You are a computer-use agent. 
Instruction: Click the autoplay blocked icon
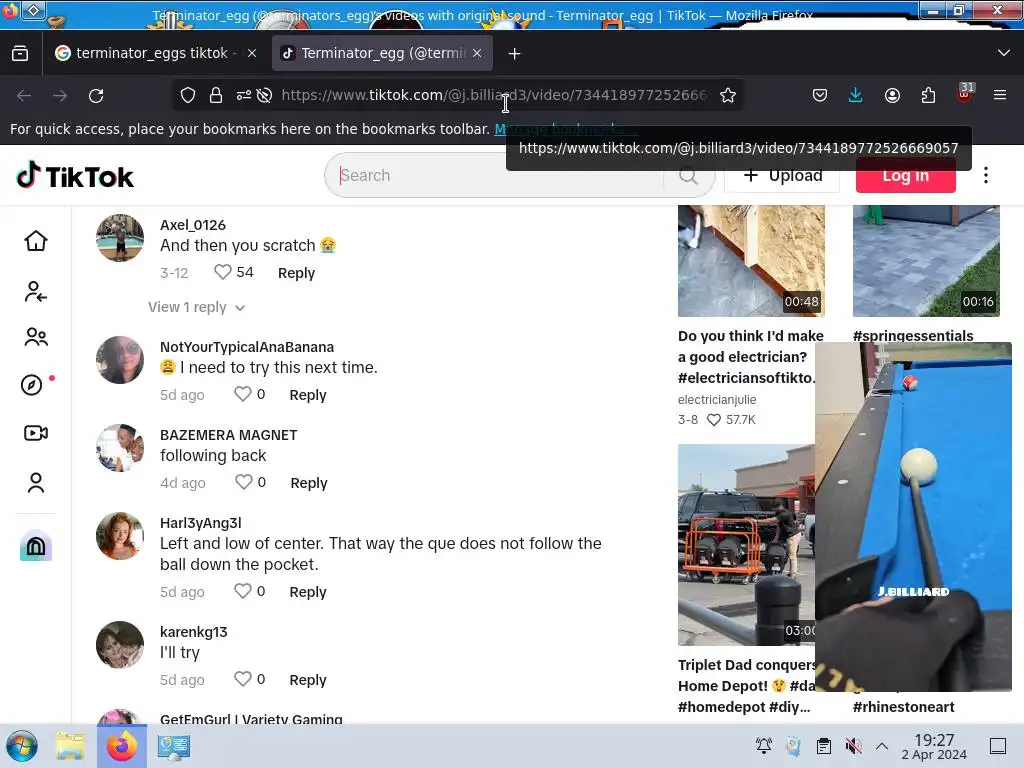(x=264, y=95)
